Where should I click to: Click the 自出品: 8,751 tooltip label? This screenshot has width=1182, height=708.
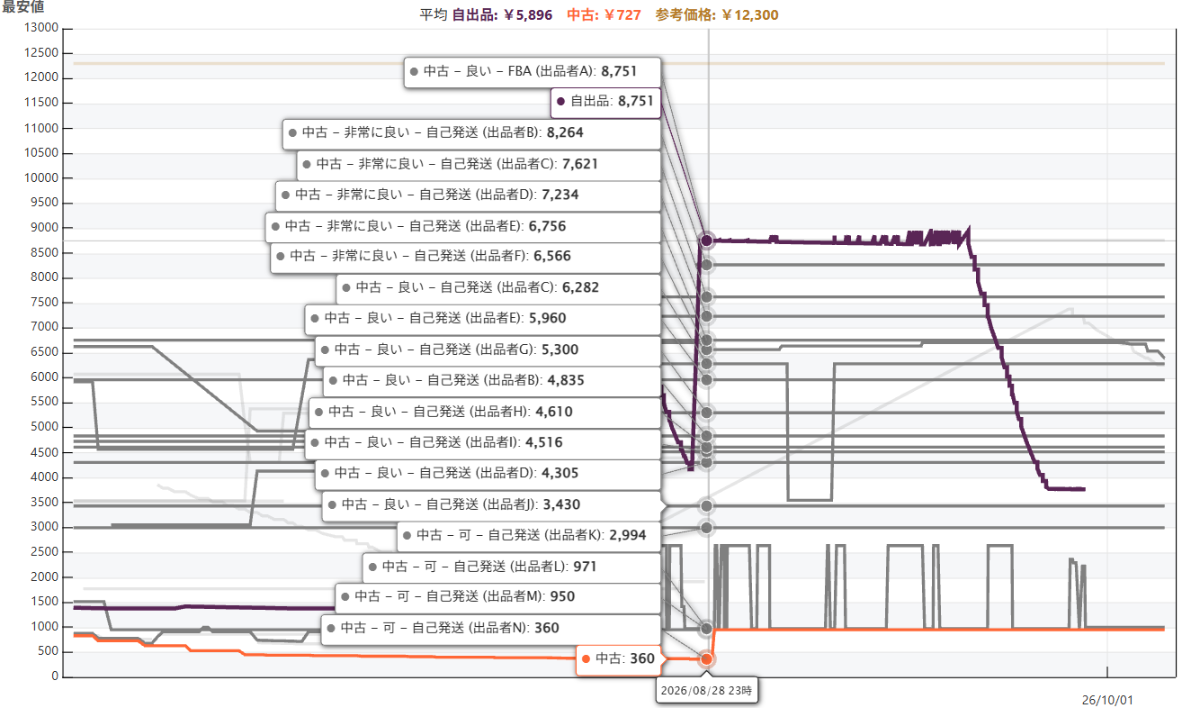point(605,102)
